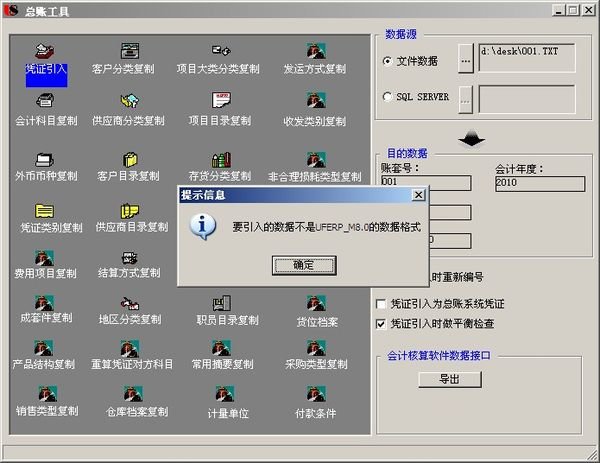Click the file path field d:\desk\001.TXT
The height and width of the screenshot is (463, 600).
(527, 58)
